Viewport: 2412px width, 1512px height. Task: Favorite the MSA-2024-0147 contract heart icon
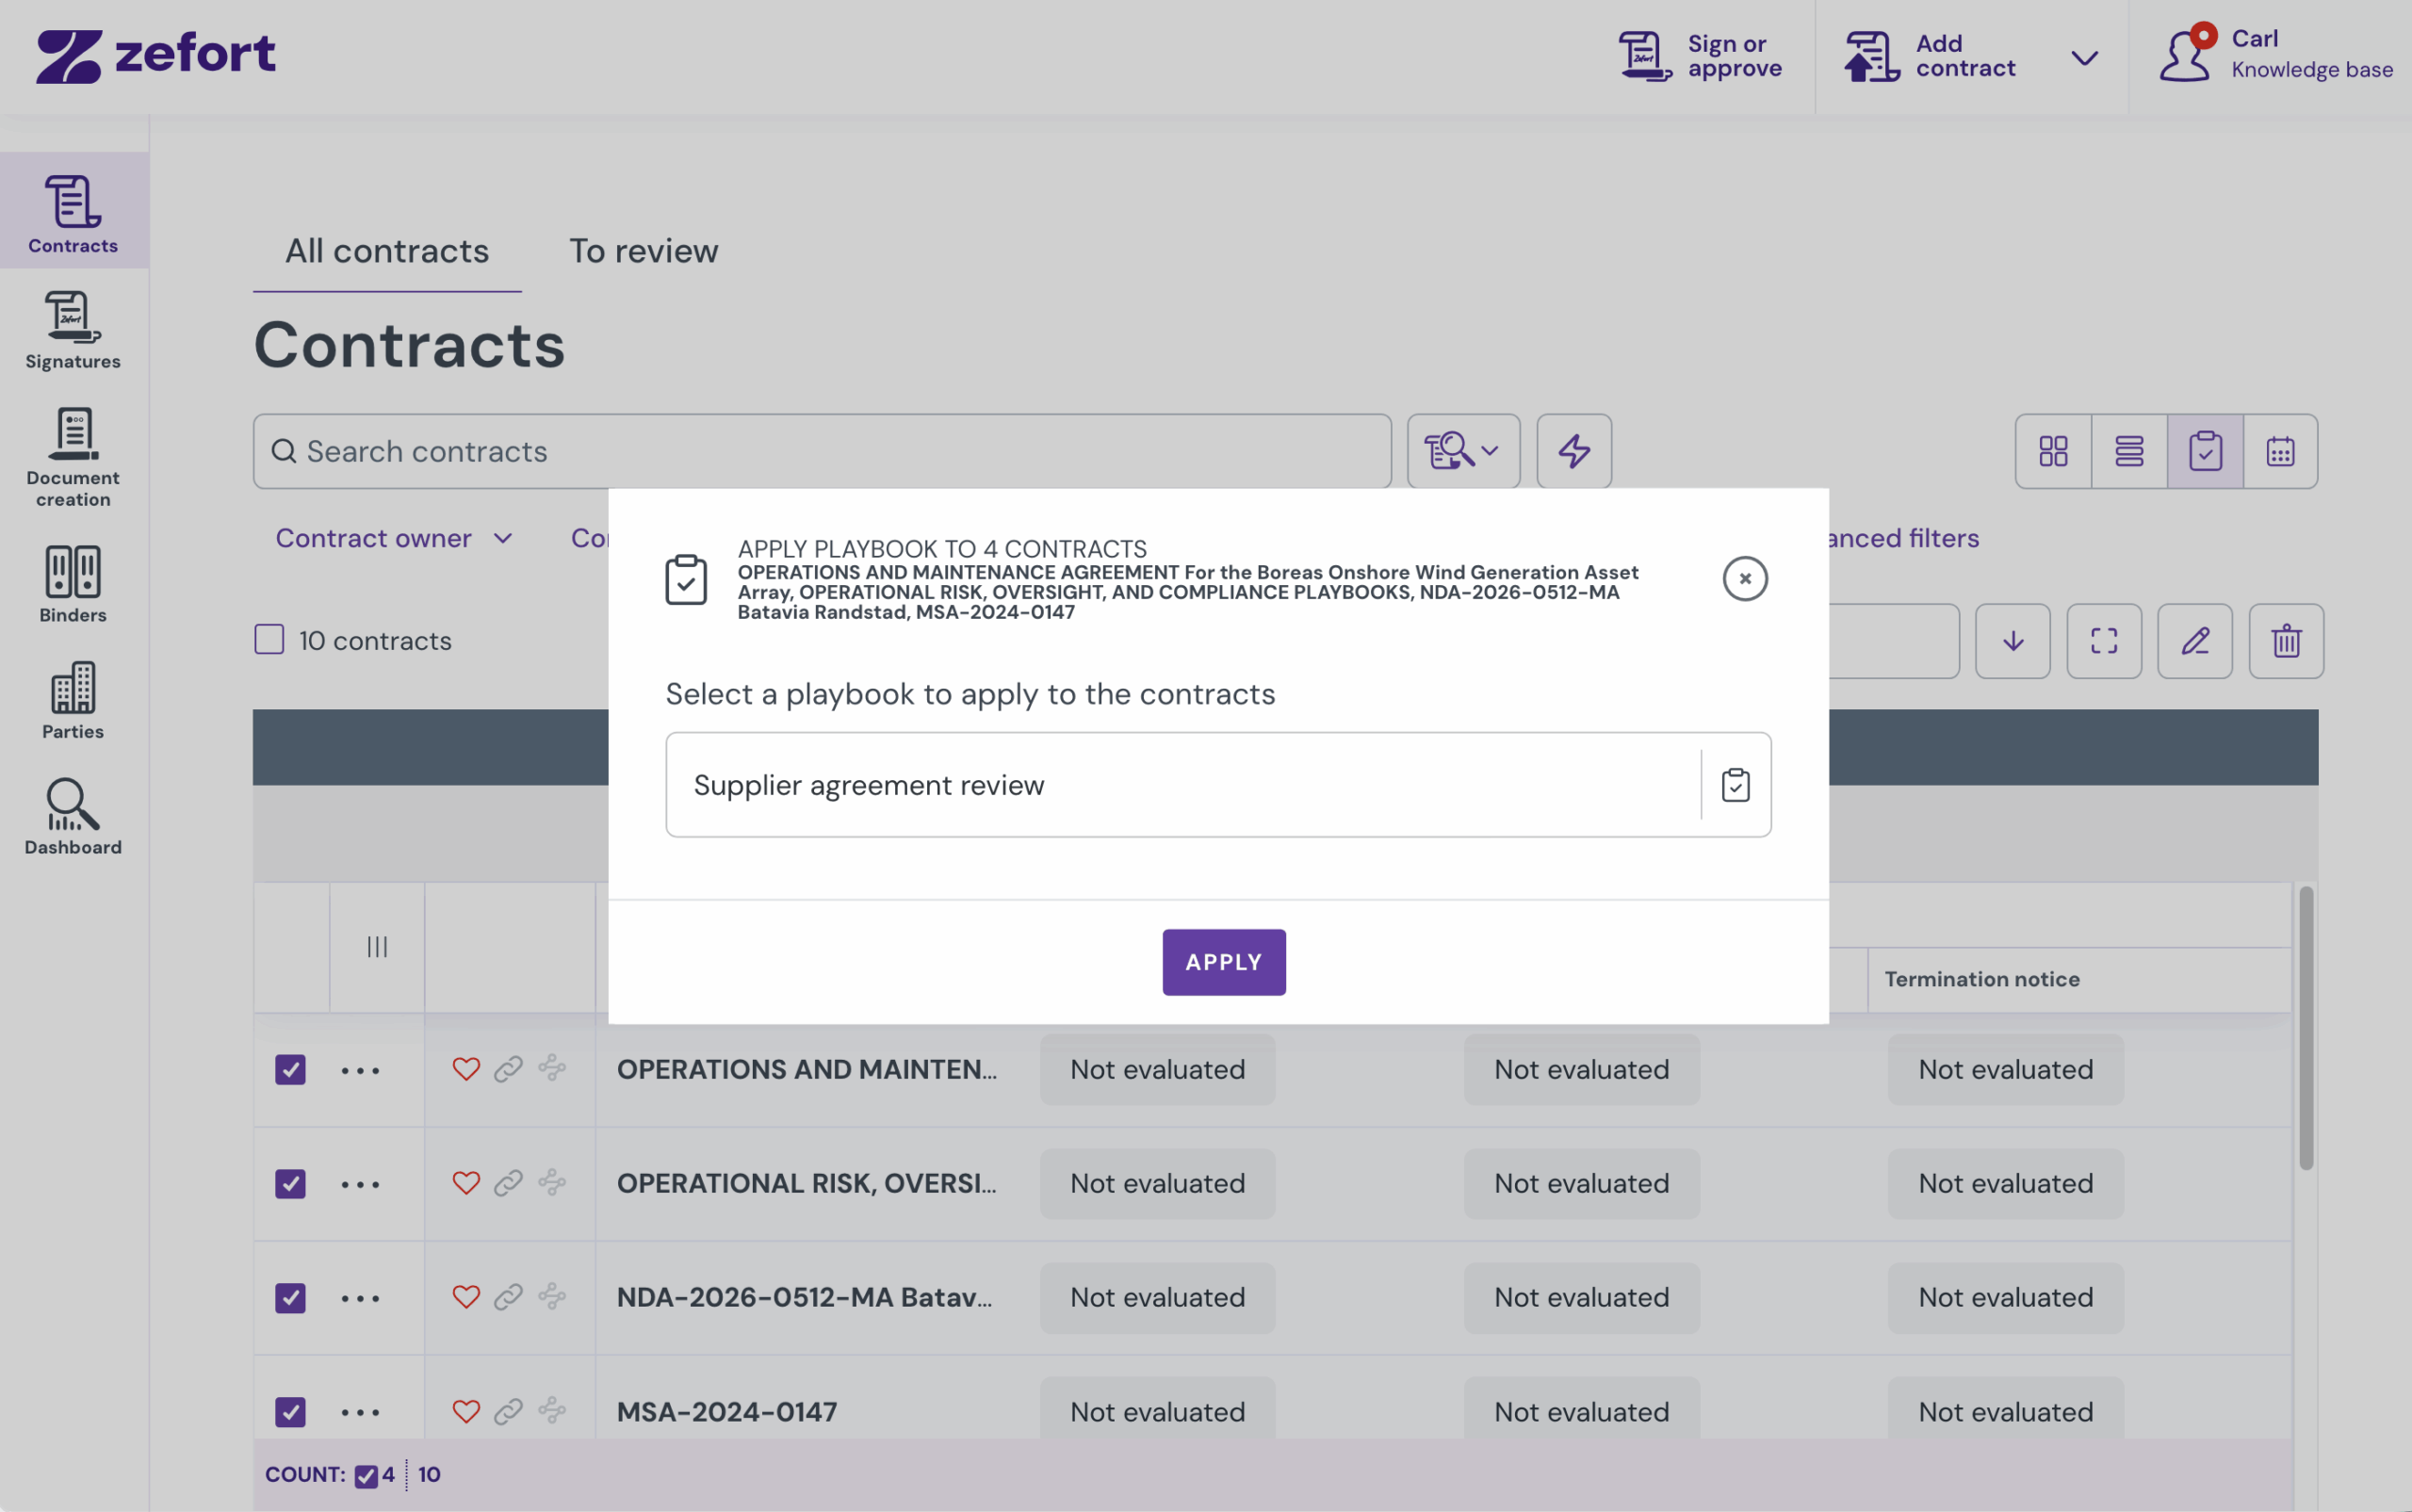(466, 1411)
